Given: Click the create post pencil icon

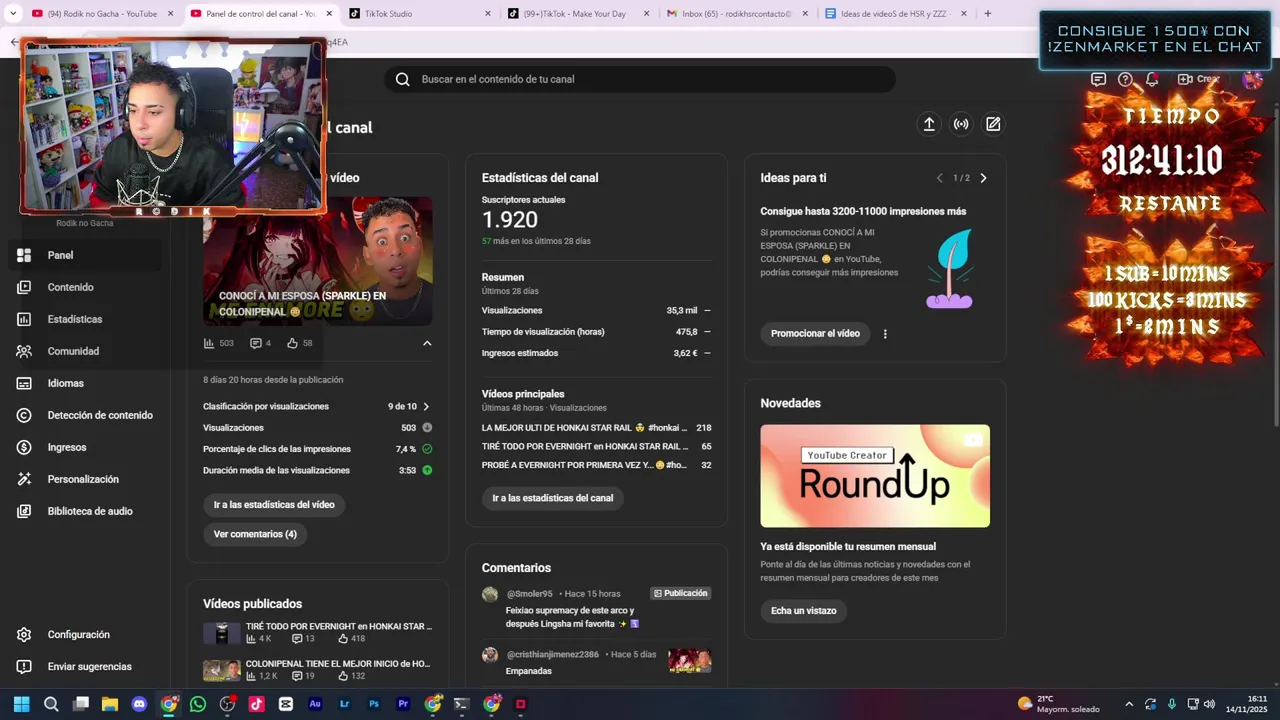Looking at the screenshot, I should [993, 124].
